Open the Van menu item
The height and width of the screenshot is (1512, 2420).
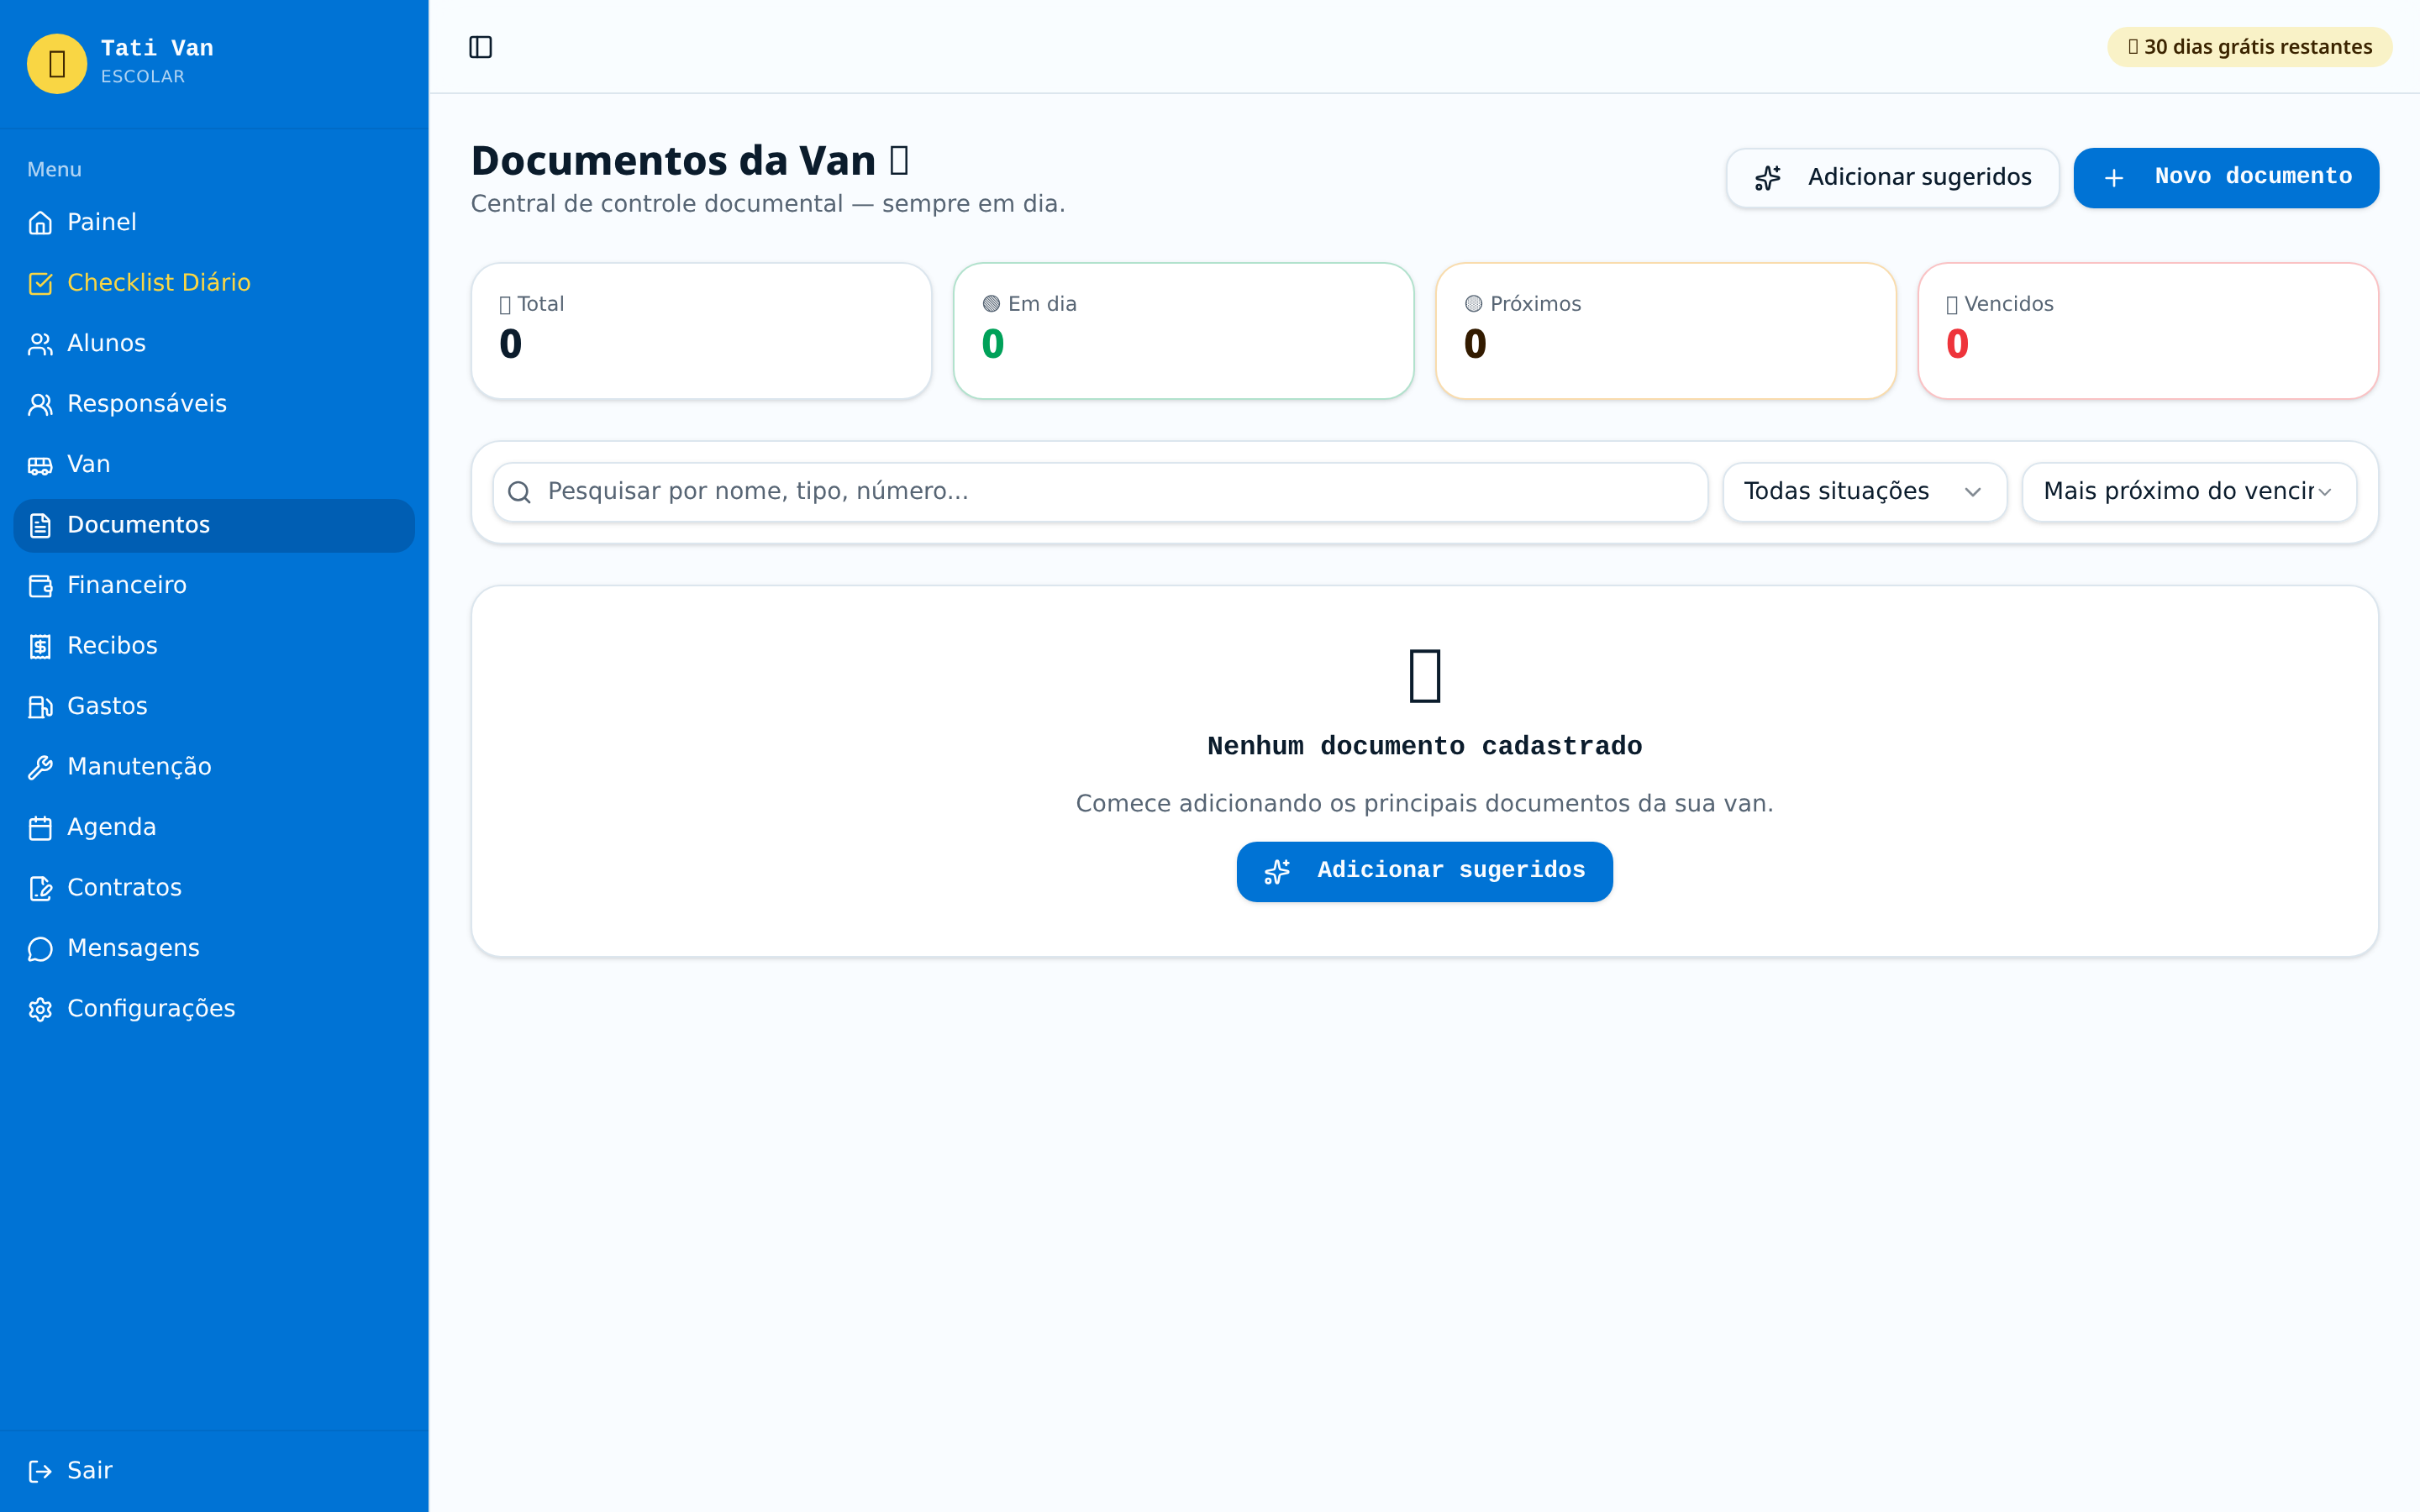(214, 464)
